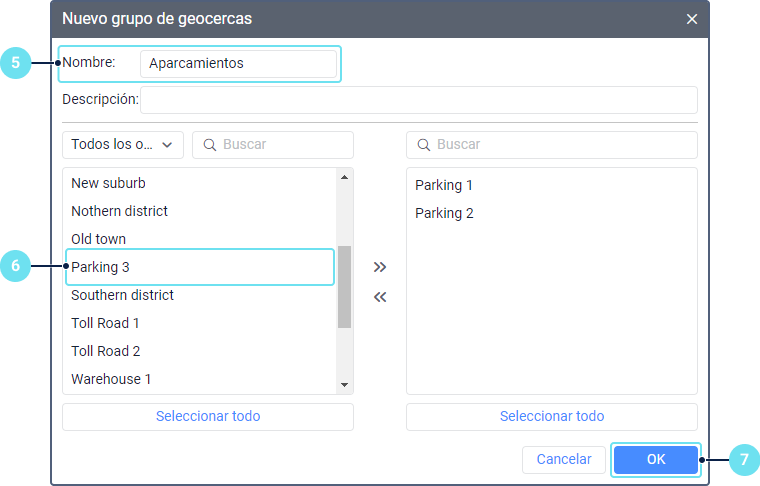Confirm with the OK button
The image size is (760, 486).
click(x=655, y=460)
